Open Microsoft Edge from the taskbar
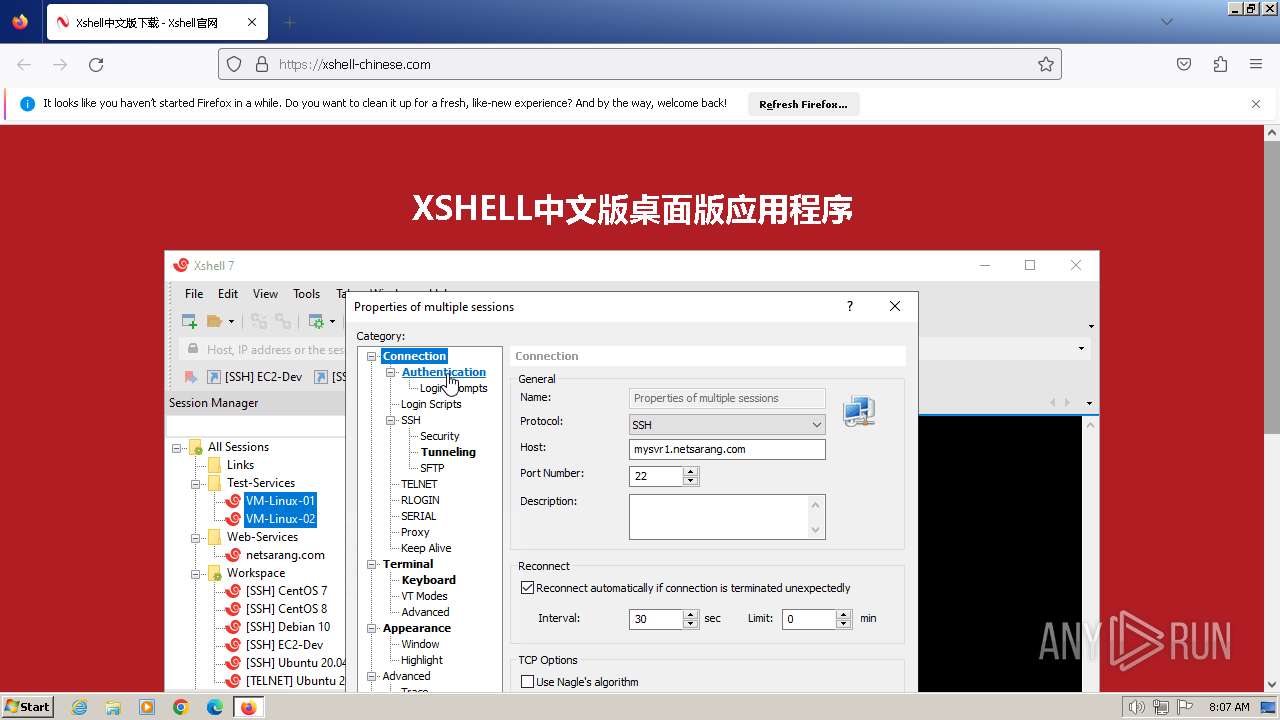 click(215, 707)
